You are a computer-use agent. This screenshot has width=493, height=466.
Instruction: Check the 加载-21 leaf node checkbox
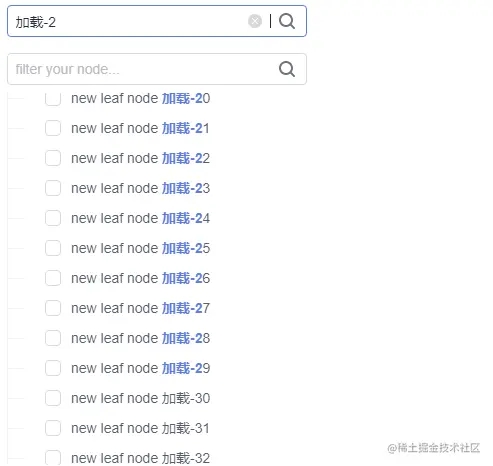(x=53, y=128)
